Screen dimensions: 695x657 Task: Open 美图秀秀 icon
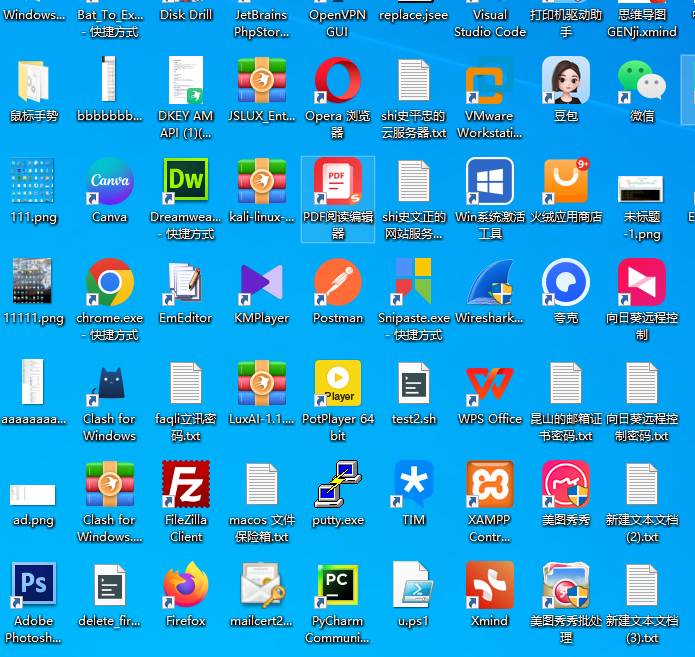point(566,485)
